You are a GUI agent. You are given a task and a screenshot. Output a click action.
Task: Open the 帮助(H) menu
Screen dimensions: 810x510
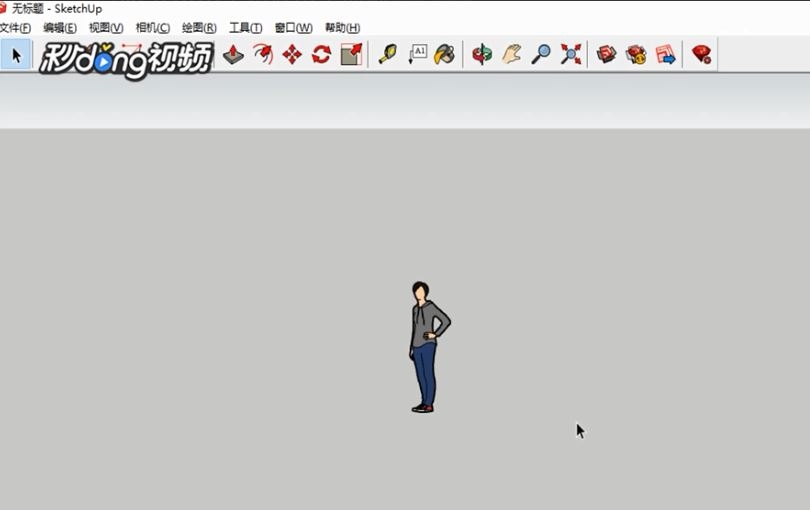(342, 28)
